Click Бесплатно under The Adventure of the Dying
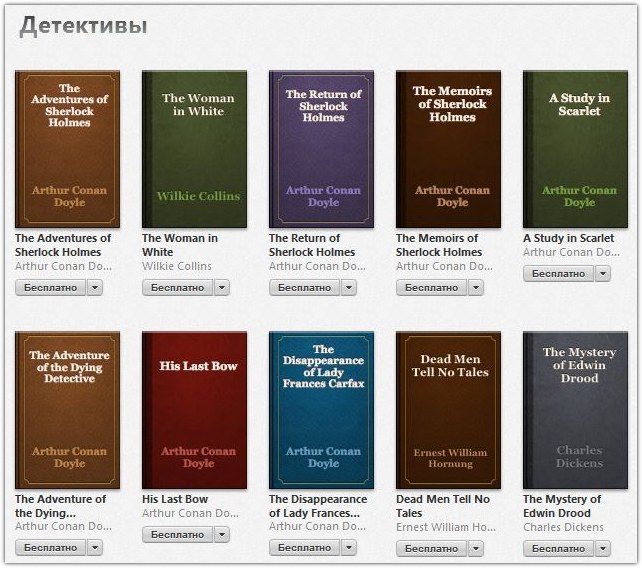Image resolution: width=642 pixels, height=568 pixels. click(x=50, y=548)
